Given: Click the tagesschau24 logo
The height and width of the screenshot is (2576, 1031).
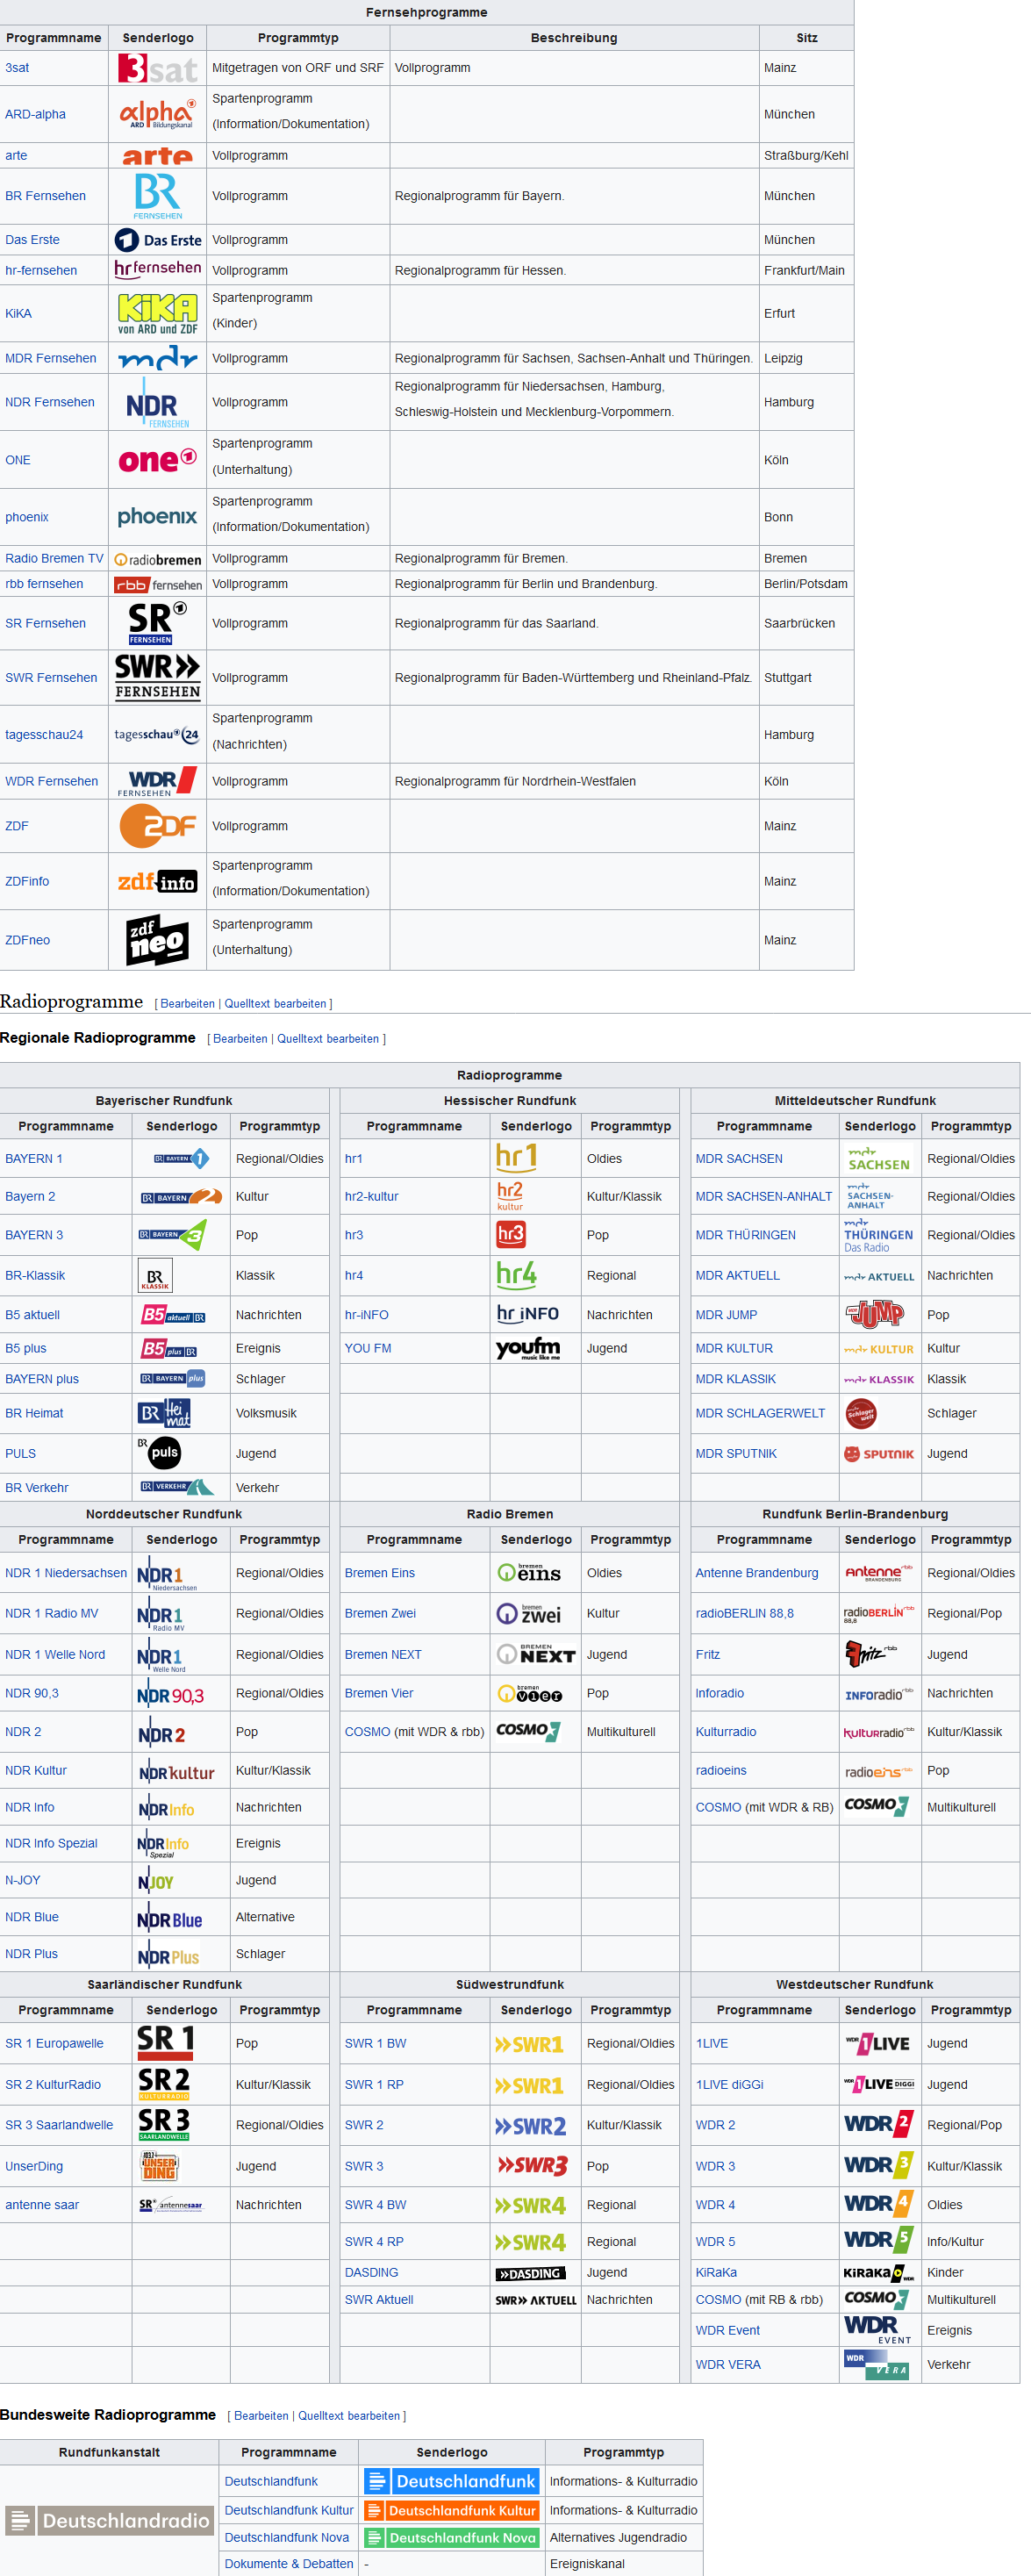Looking at the screenshot, I should point(157,735).
